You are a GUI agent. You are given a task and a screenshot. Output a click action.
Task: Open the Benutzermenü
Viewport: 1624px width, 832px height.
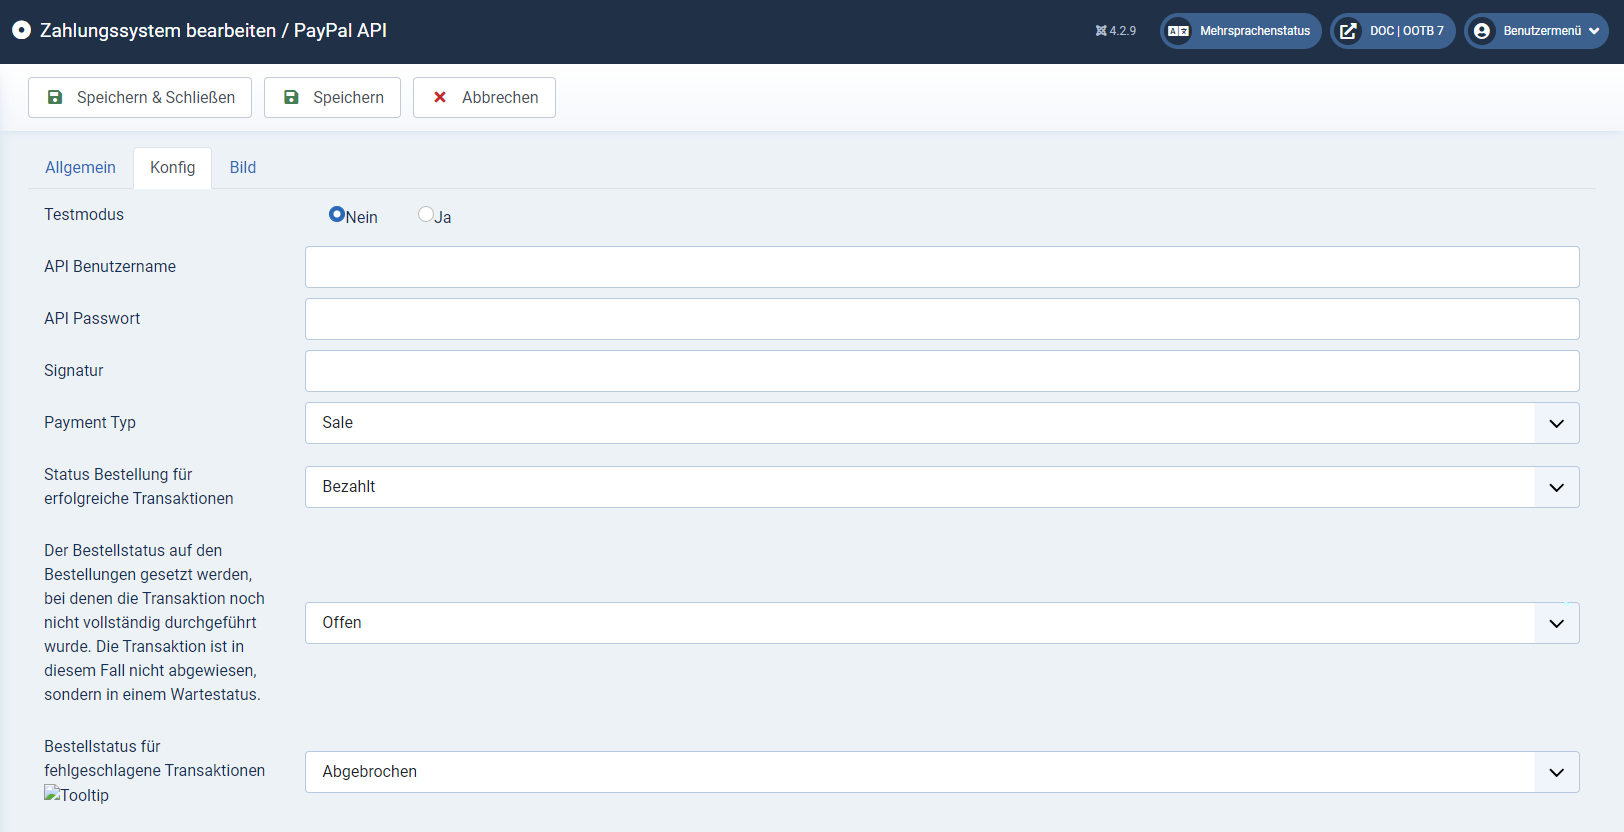click(x=1536, y=31)
